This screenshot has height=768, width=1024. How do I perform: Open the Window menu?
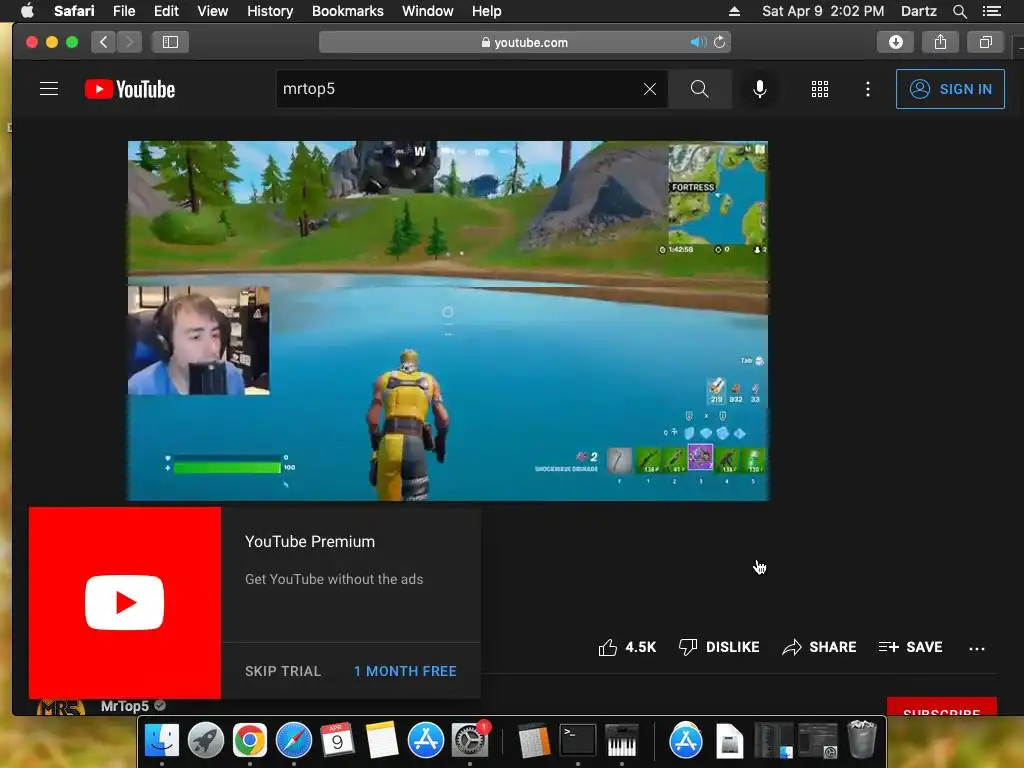click(x=427, y=11)
